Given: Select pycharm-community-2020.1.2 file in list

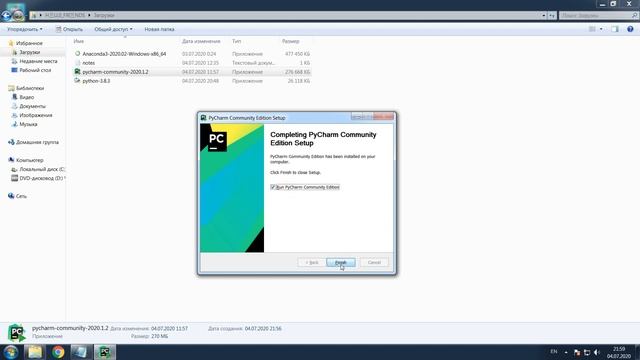Looking at the screenshot, I should 115,72.
